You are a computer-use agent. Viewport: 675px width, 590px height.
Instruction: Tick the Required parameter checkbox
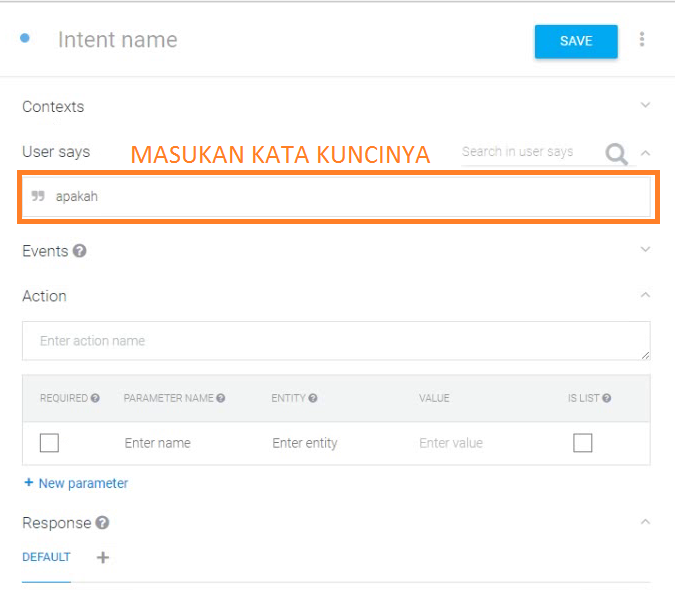[x=49, y=443]
